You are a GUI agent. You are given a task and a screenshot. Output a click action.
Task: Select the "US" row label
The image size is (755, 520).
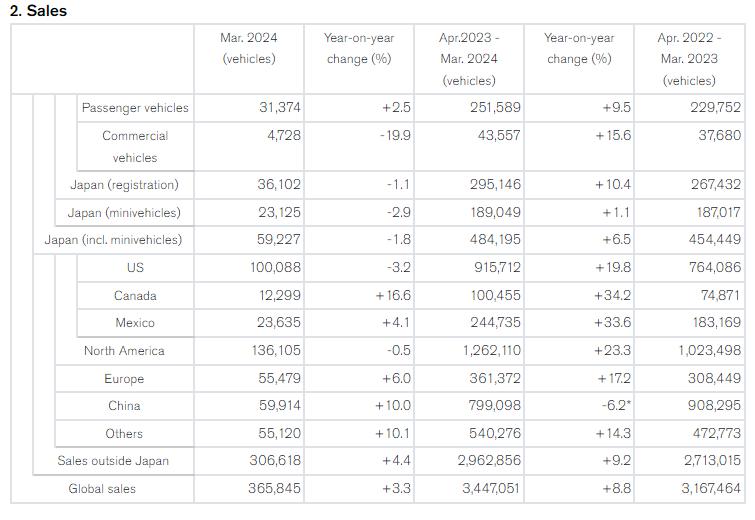coord(135,268)
